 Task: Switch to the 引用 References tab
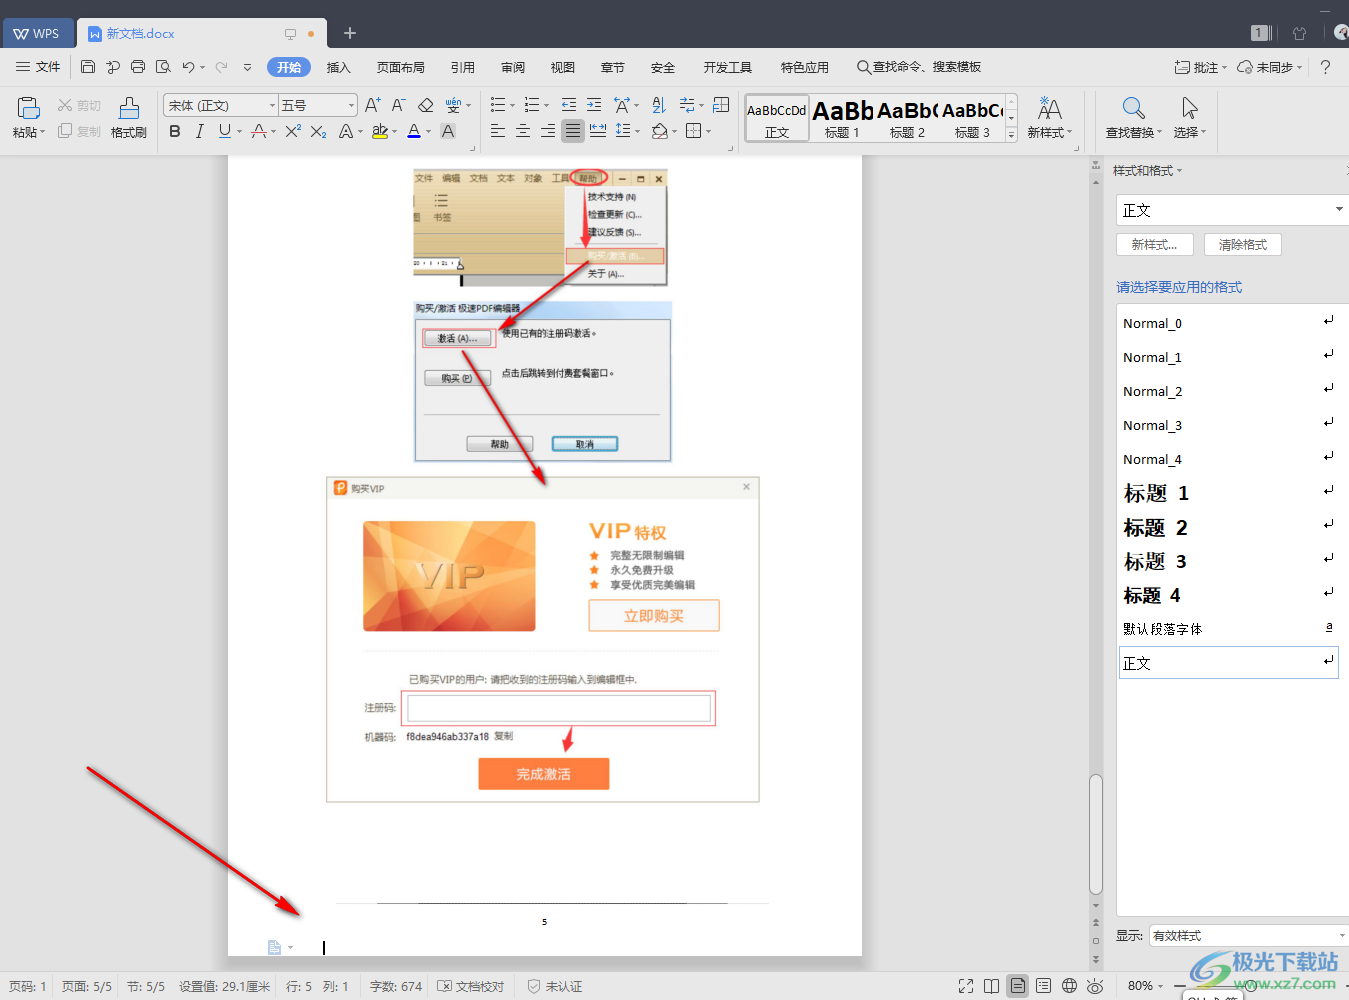pos(463,67)
